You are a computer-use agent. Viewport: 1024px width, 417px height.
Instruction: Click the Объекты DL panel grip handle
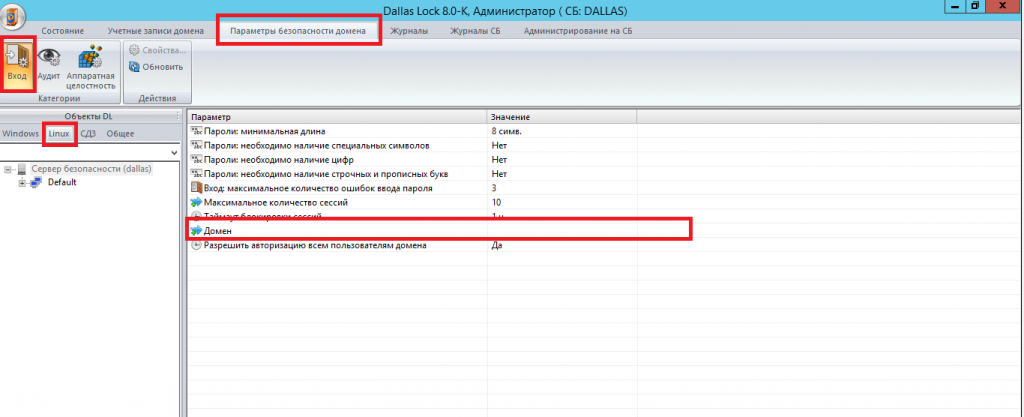(177, 117)
